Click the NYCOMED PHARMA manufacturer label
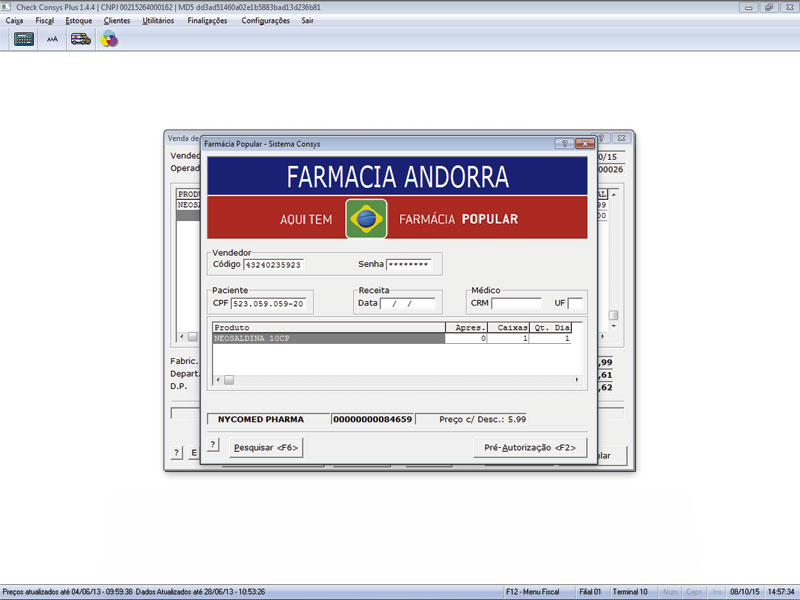 pyautogui.click(x=261, y=419)
